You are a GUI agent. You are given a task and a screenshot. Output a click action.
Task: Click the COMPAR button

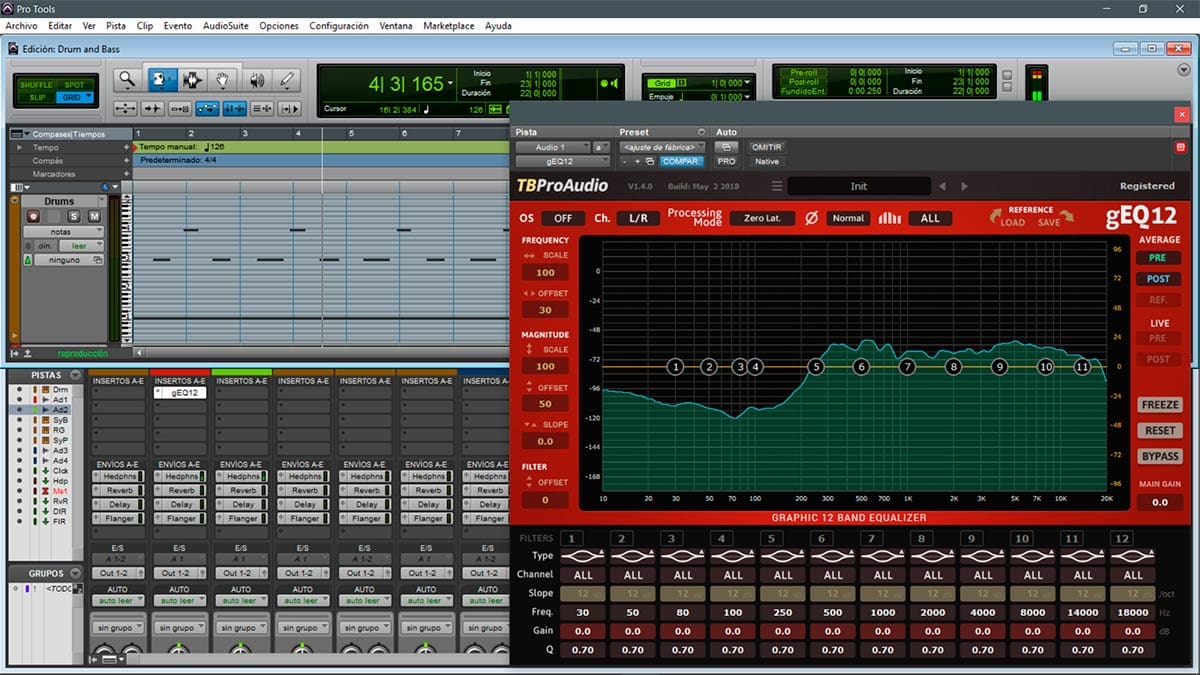coord(681,161)
